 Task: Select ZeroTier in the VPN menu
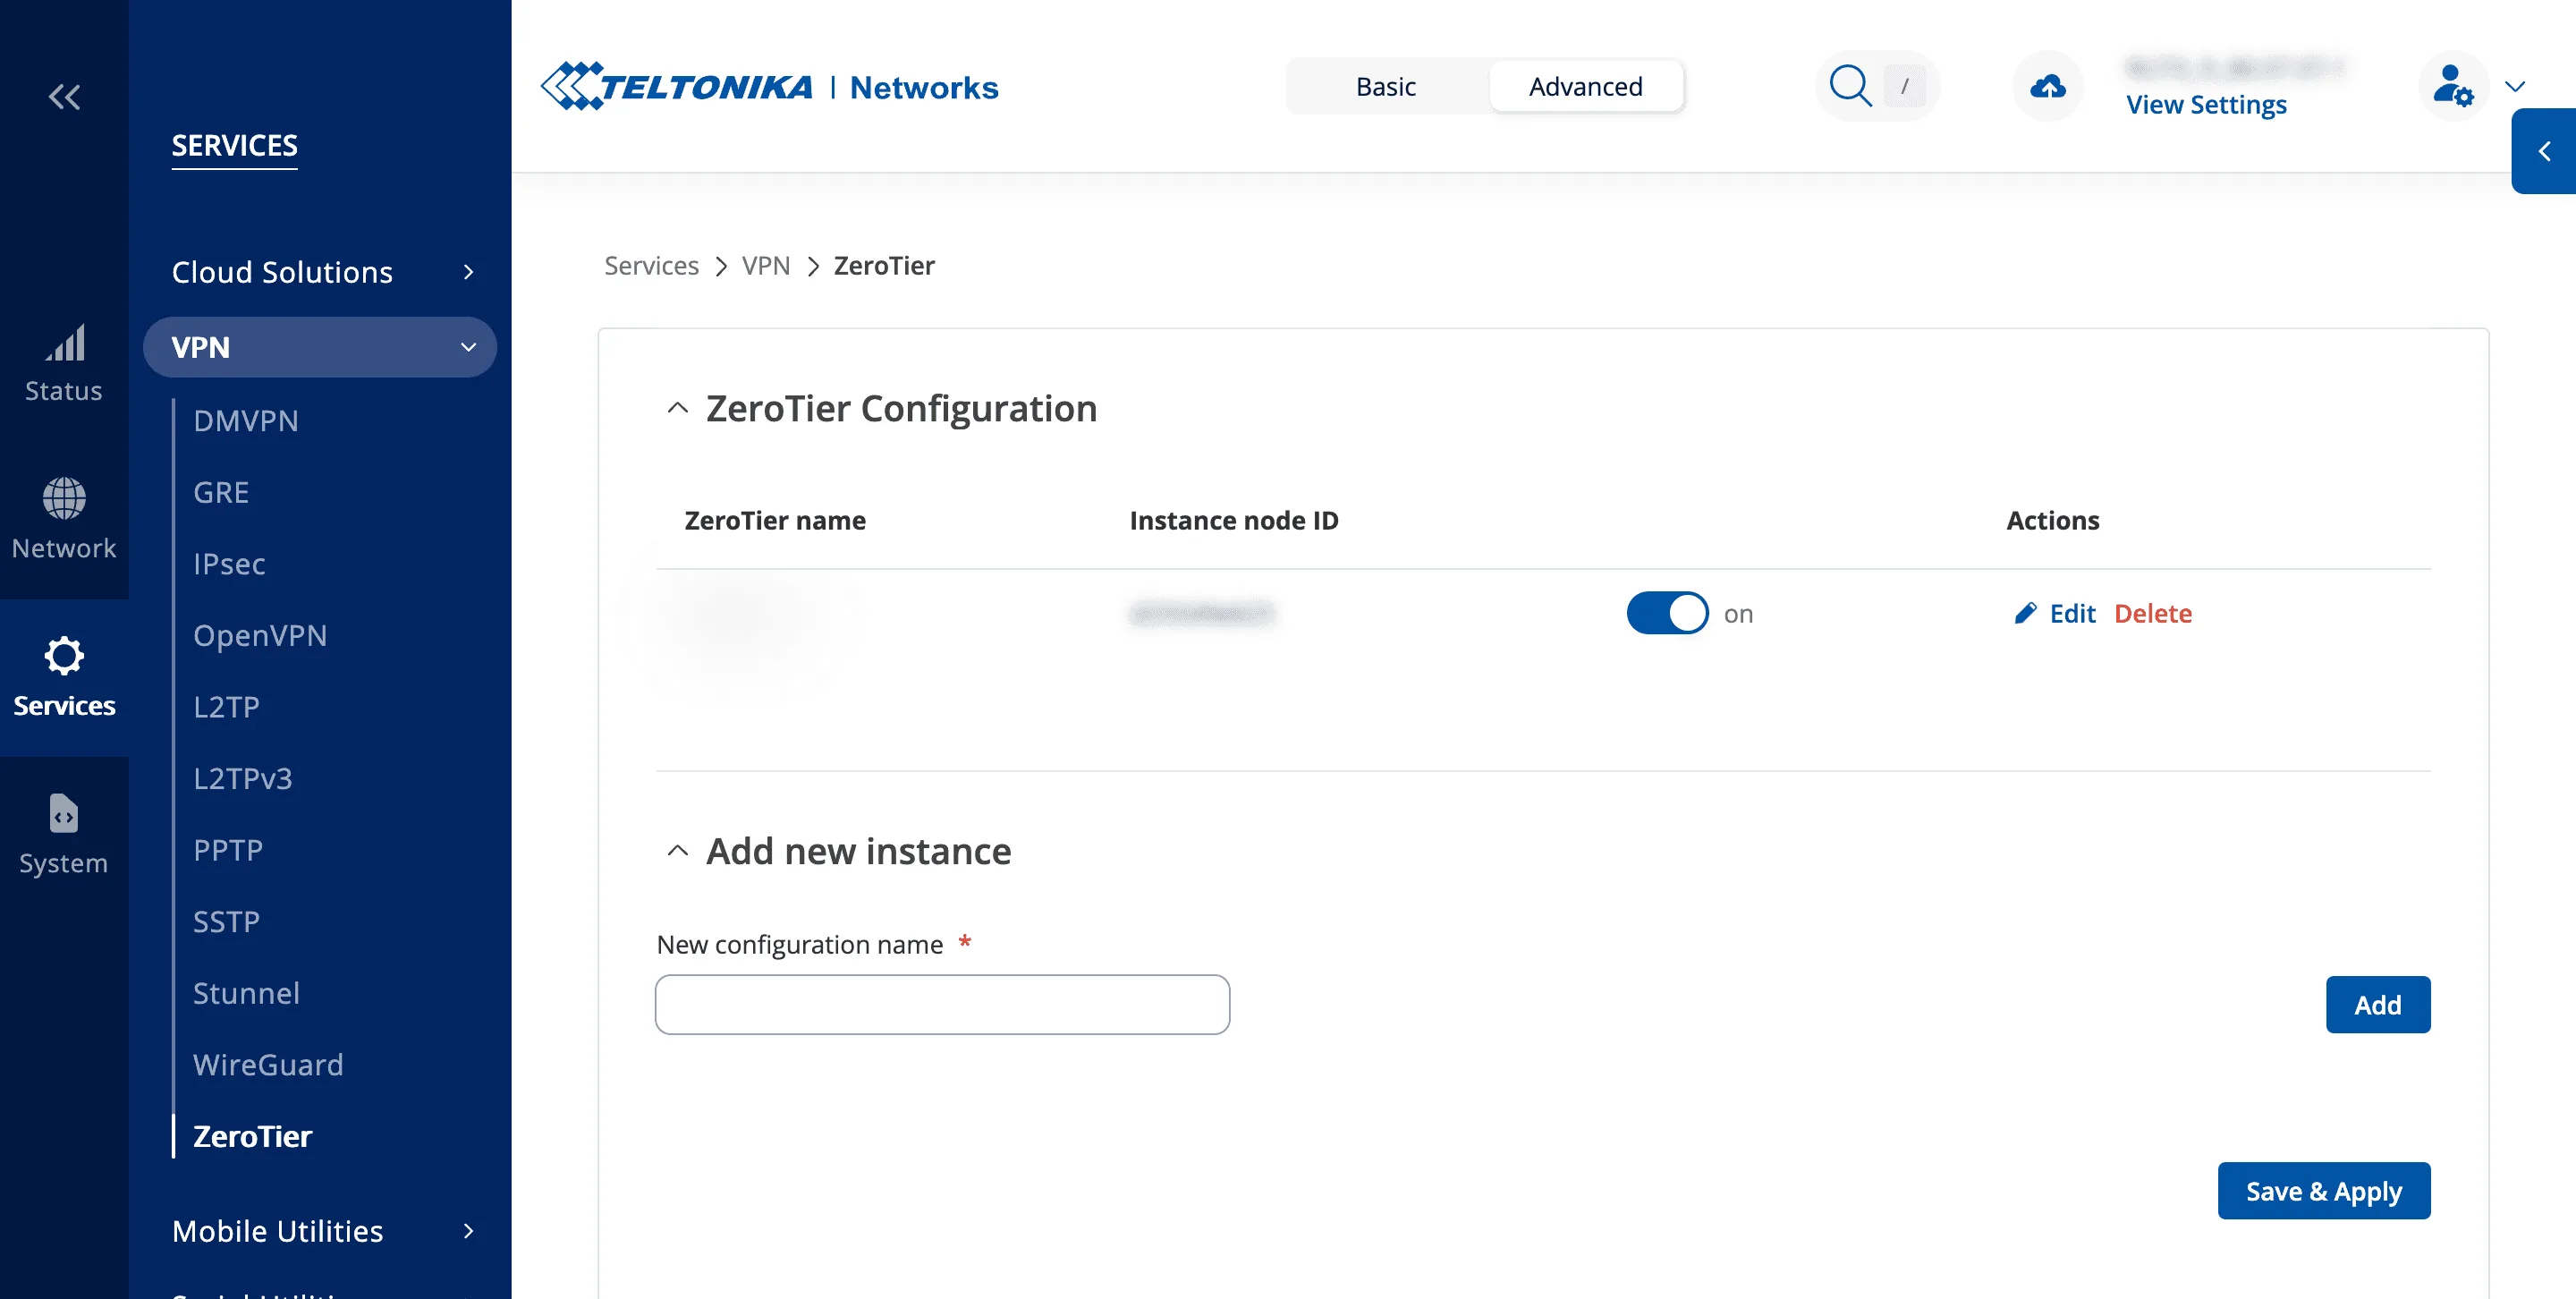252,1136
